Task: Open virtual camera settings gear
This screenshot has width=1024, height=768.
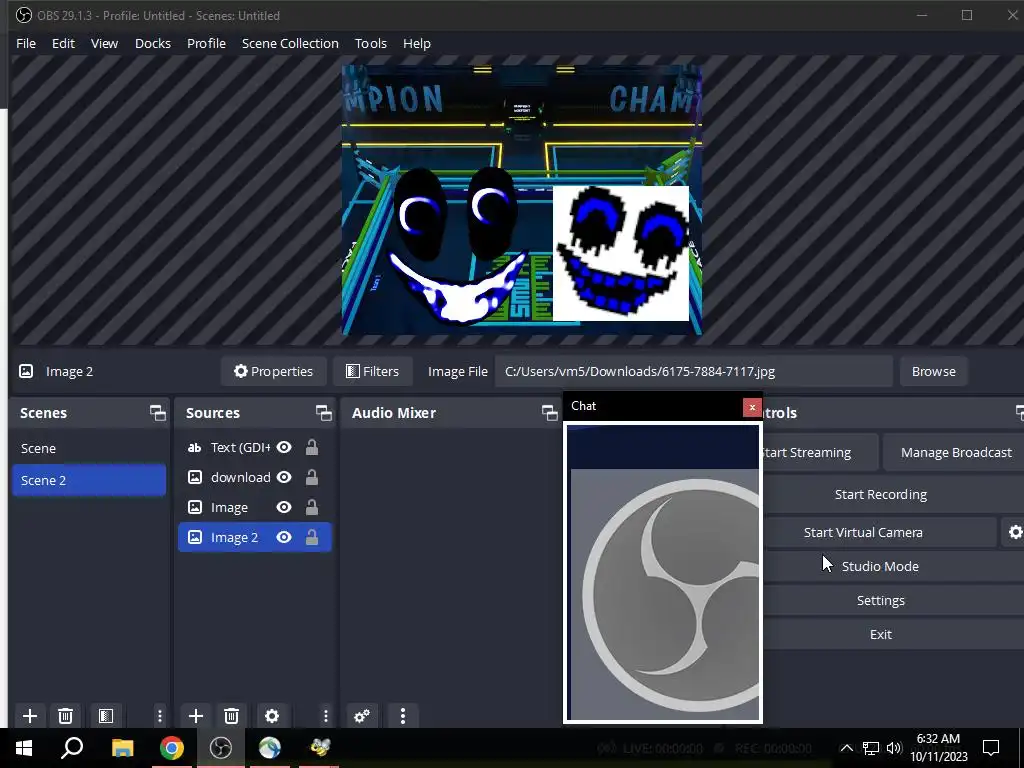Action: (1014, 532)
